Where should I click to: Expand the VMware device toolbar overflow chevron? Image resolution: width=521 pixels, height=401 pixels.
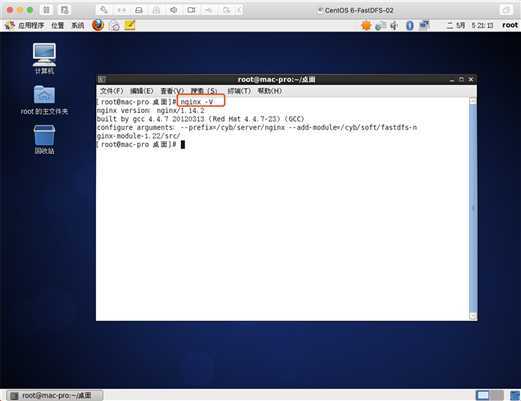239,10
